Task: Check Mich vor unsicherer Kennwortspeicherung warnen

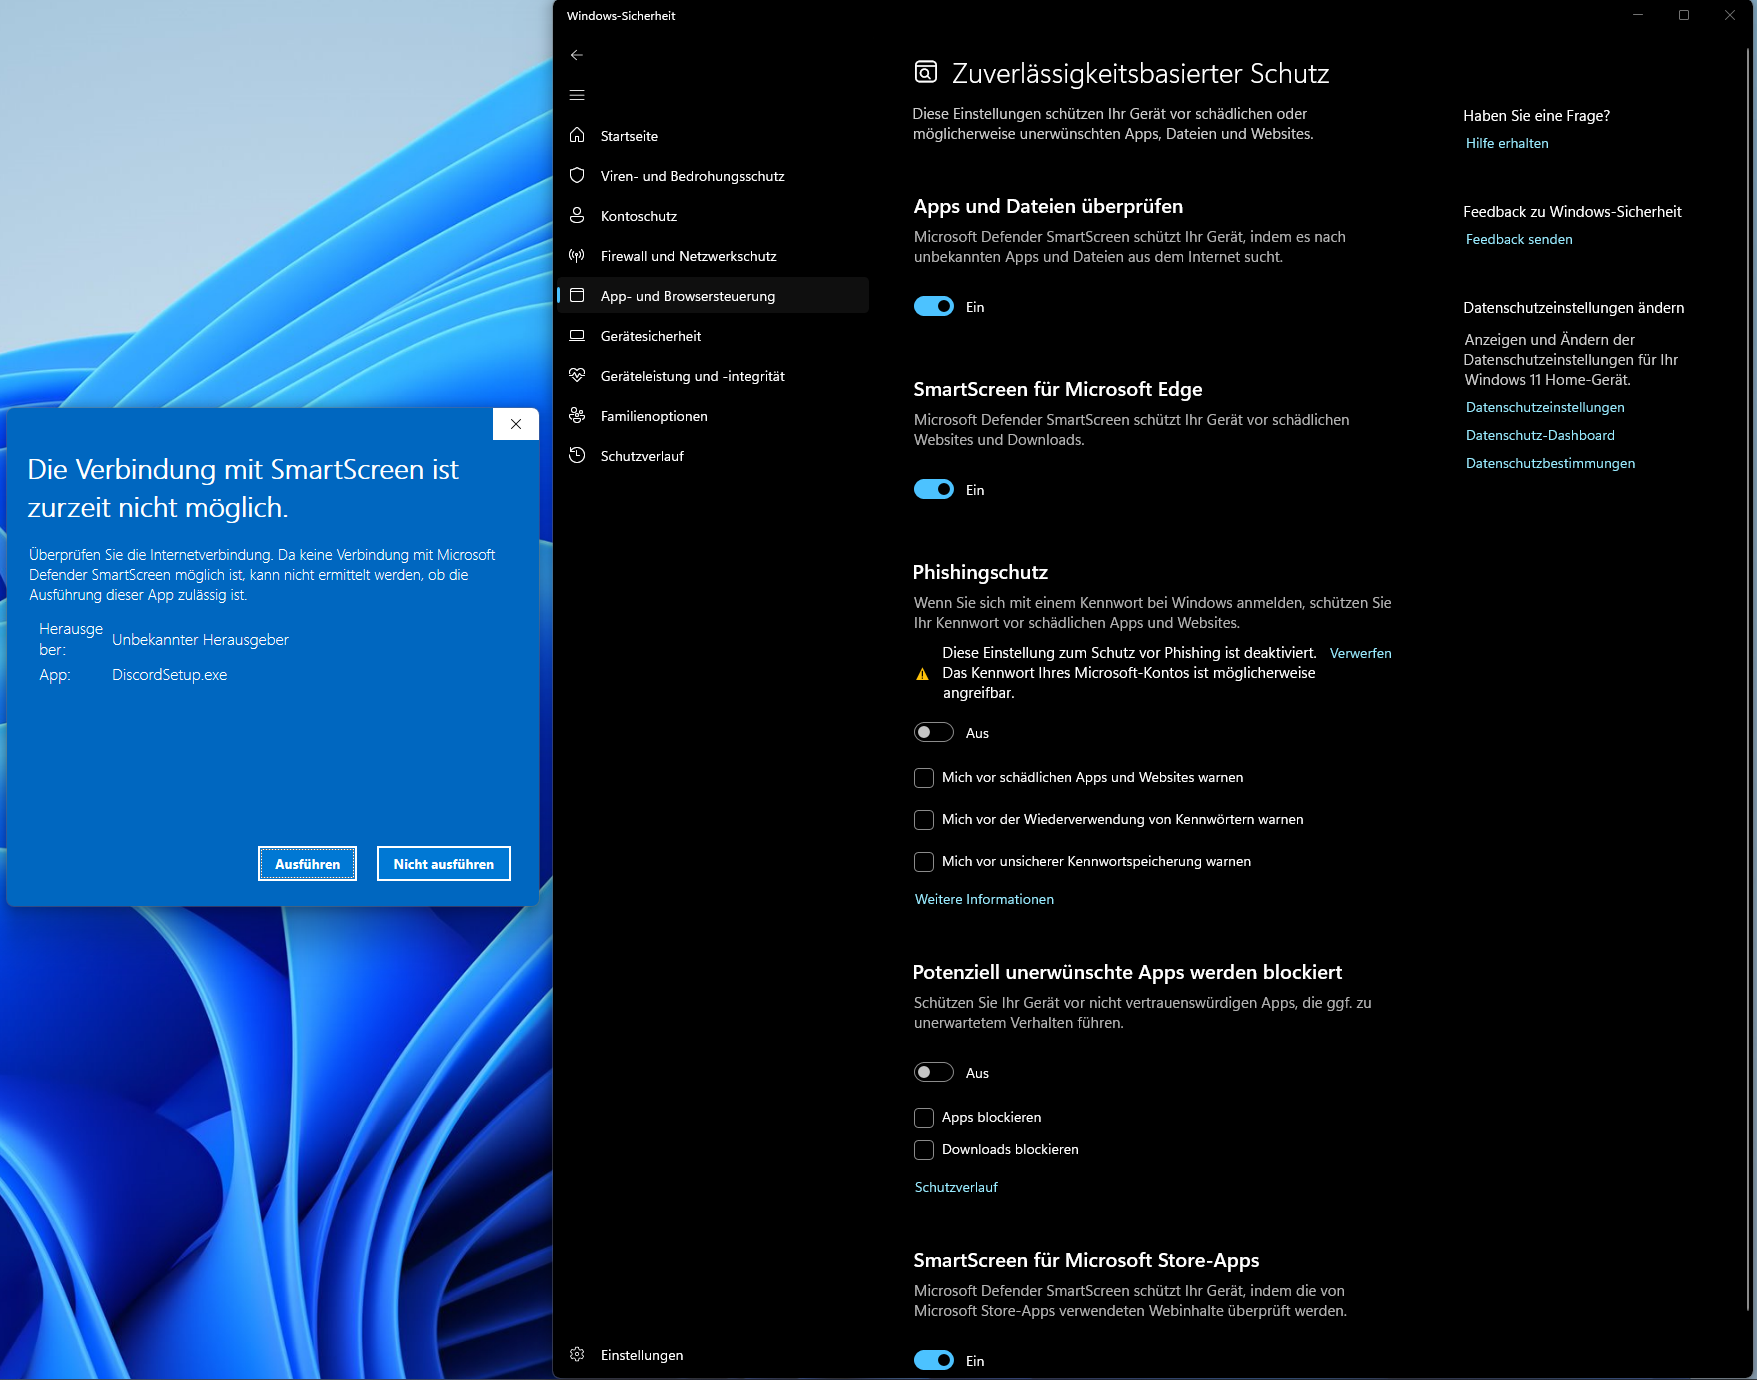Action: tap(924, 861)
